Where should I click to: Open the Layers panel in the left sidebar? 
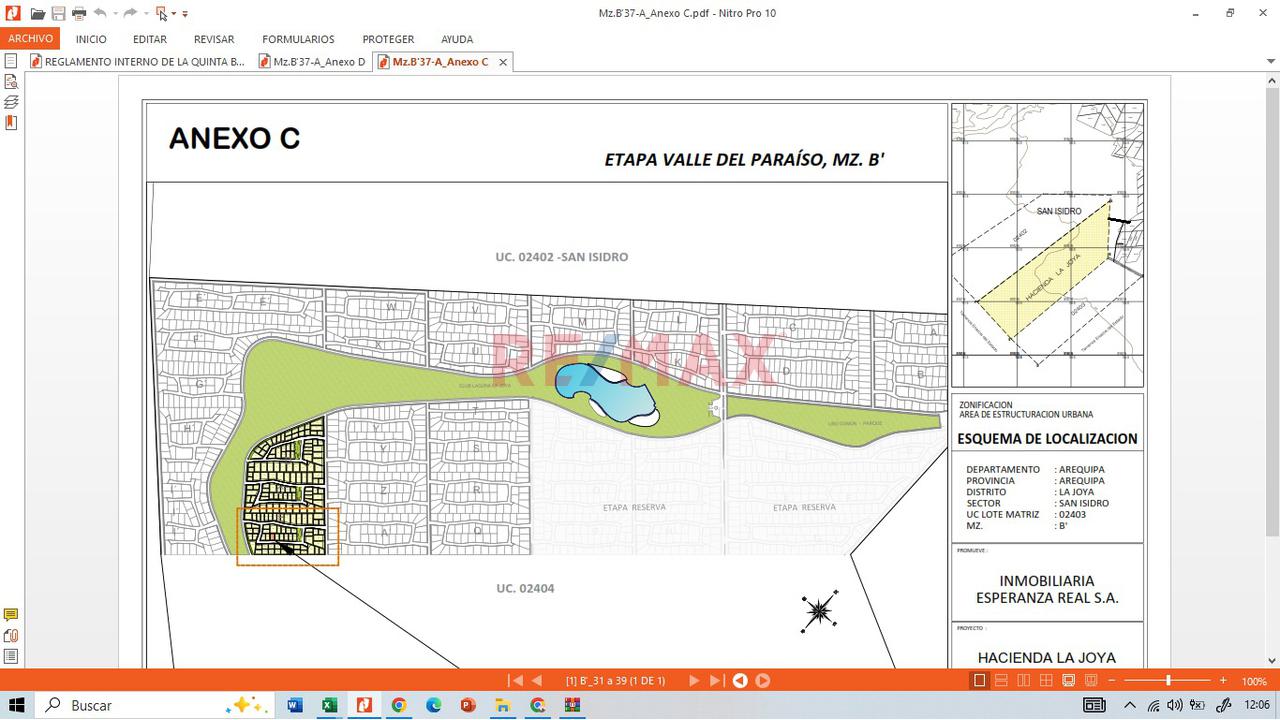pos(11,102)
